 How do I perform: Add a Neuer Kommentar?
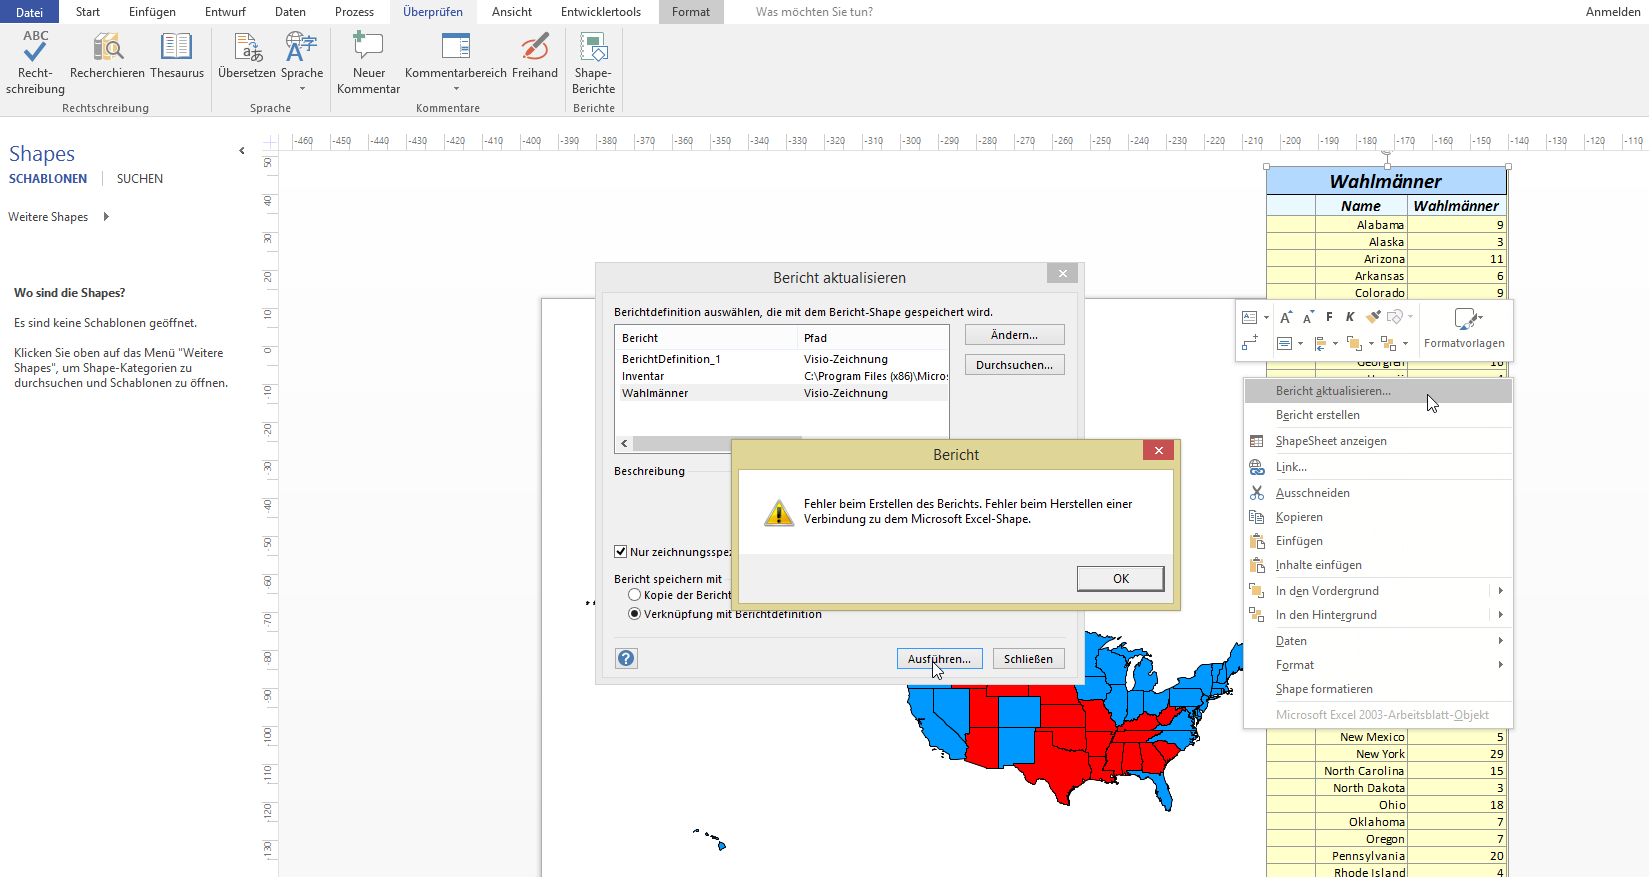[x=368, y=50]
